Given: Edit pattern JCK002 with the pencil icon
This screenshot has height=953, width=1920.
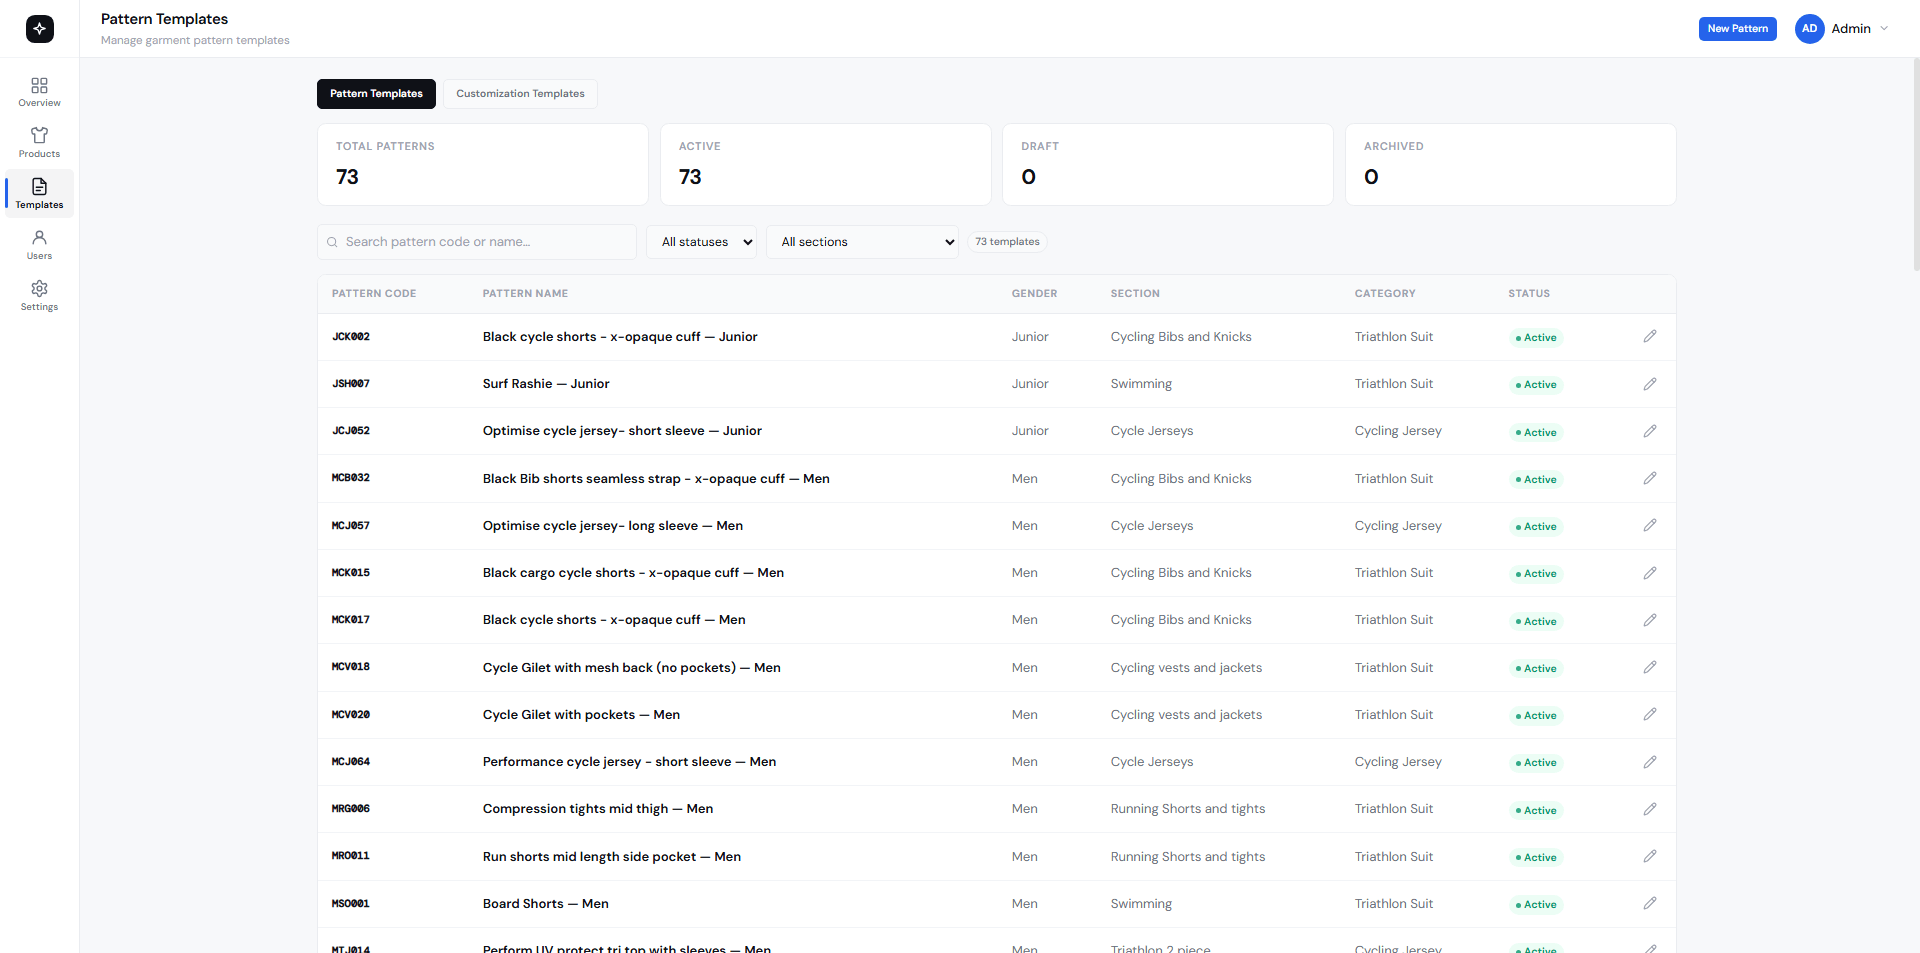Looking at the screenshot, I should click(1650, 337).
